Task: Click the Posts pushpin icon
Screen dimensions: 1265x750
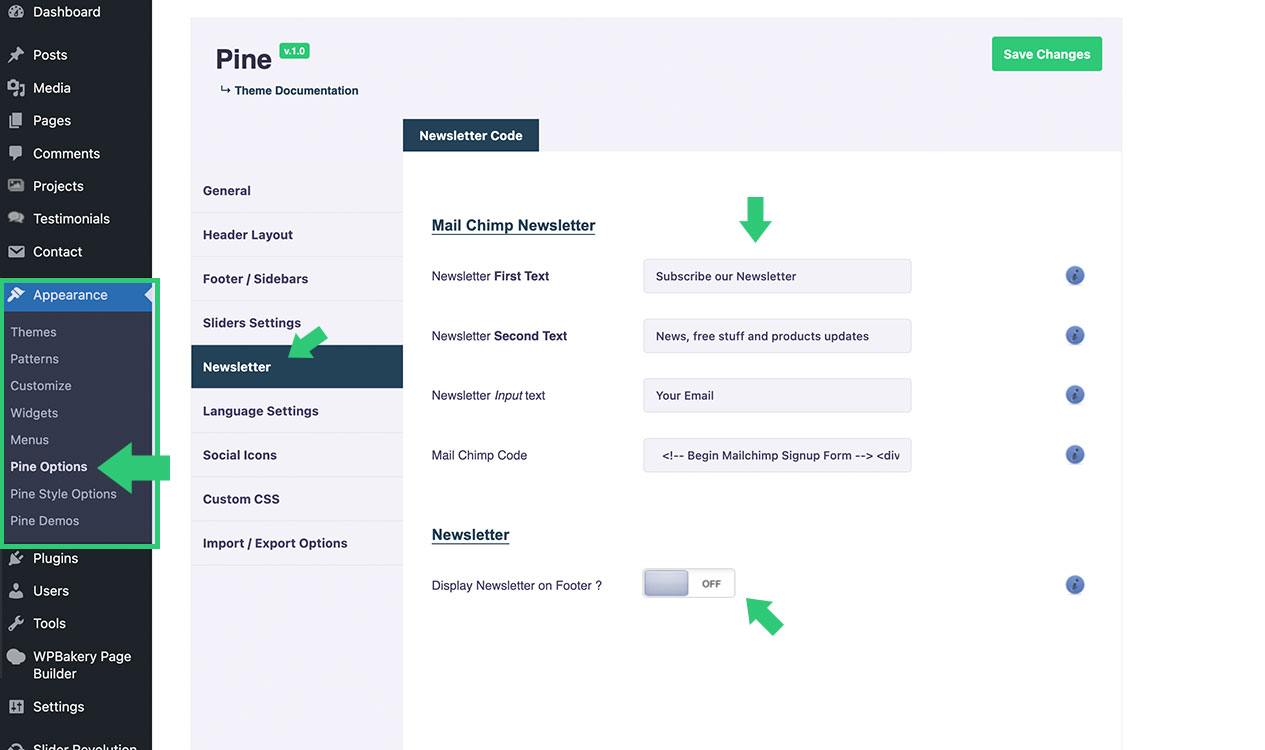Action: click(16, 55)
